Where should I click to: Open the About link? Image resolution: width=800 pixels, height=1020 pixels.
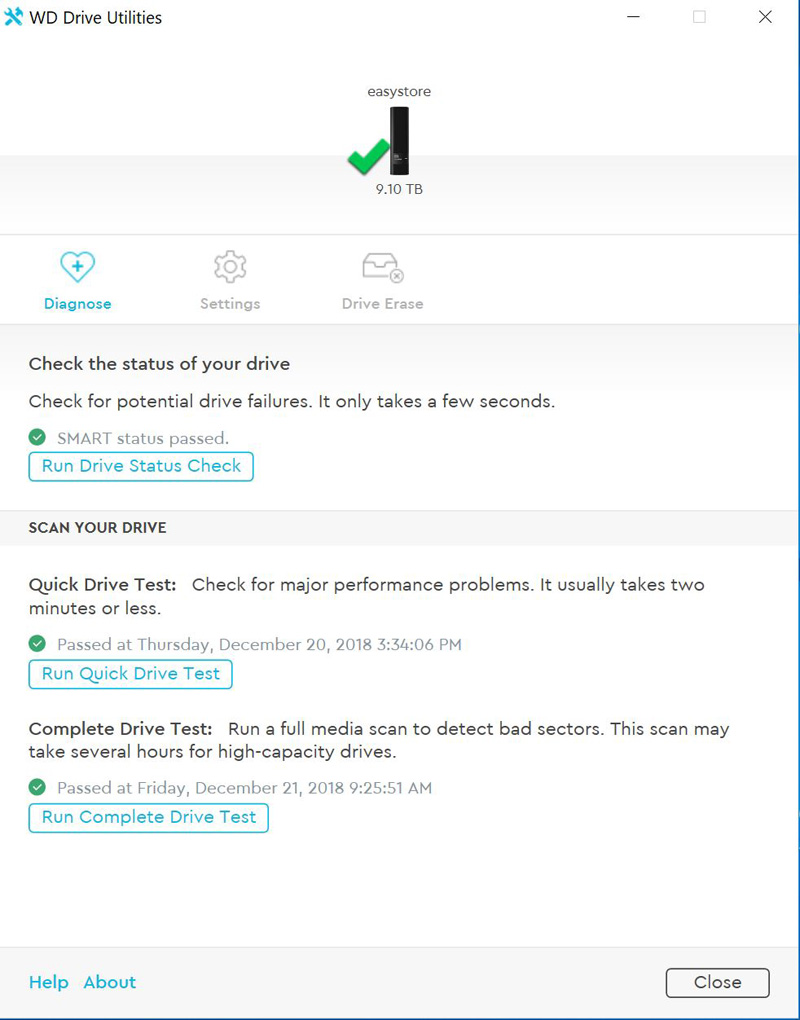click(x=110, y=982)
